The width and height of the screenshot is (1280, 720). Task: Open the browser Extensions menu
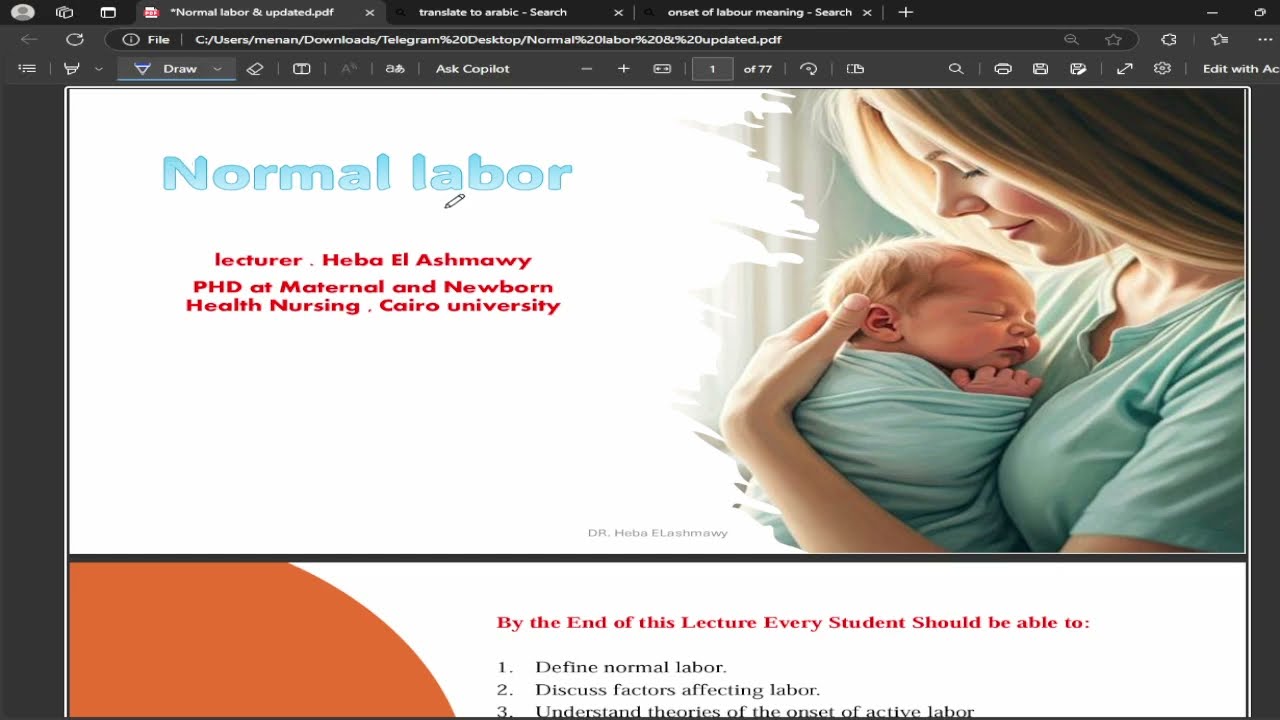(1169, 40)
